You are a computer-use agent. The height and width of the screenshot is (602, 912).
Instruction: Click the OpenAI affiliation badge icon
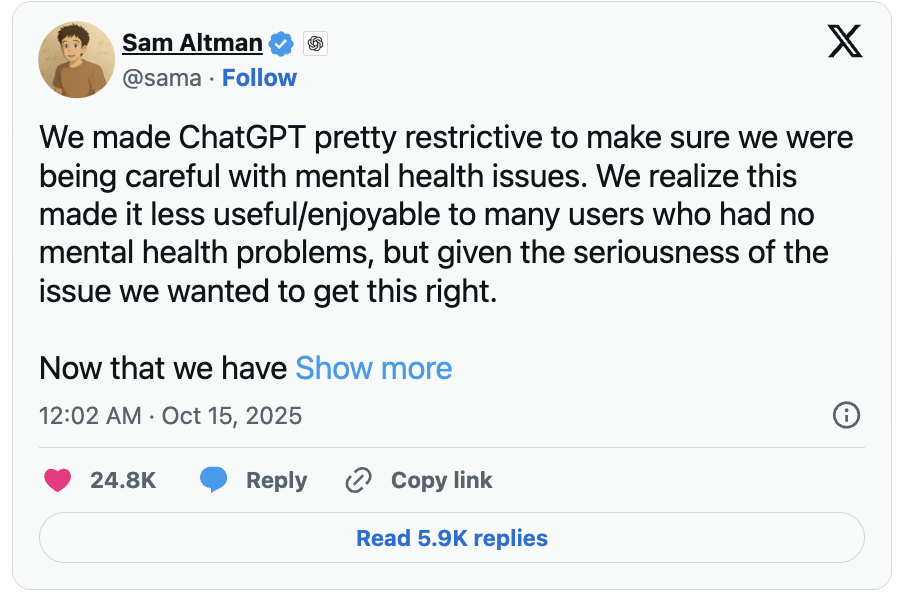(315, 43)
